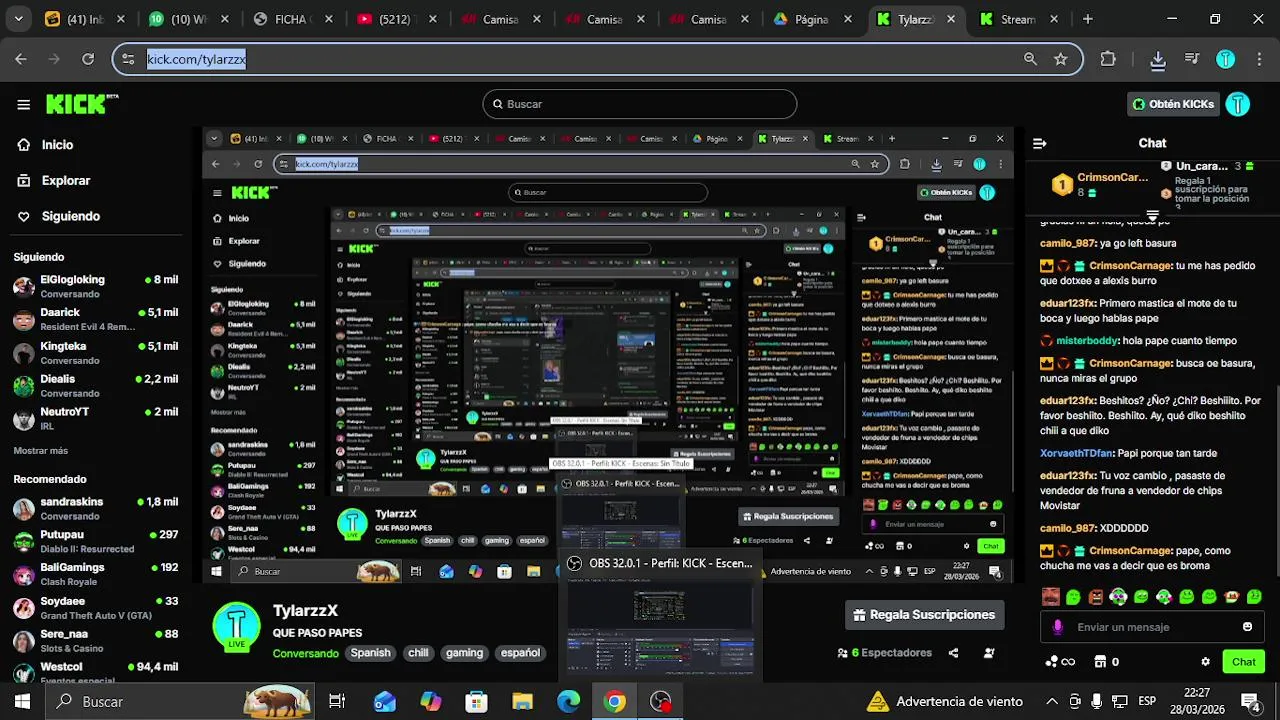Click the green Chat send button
1280x720 pixels.
point(1244,662)
